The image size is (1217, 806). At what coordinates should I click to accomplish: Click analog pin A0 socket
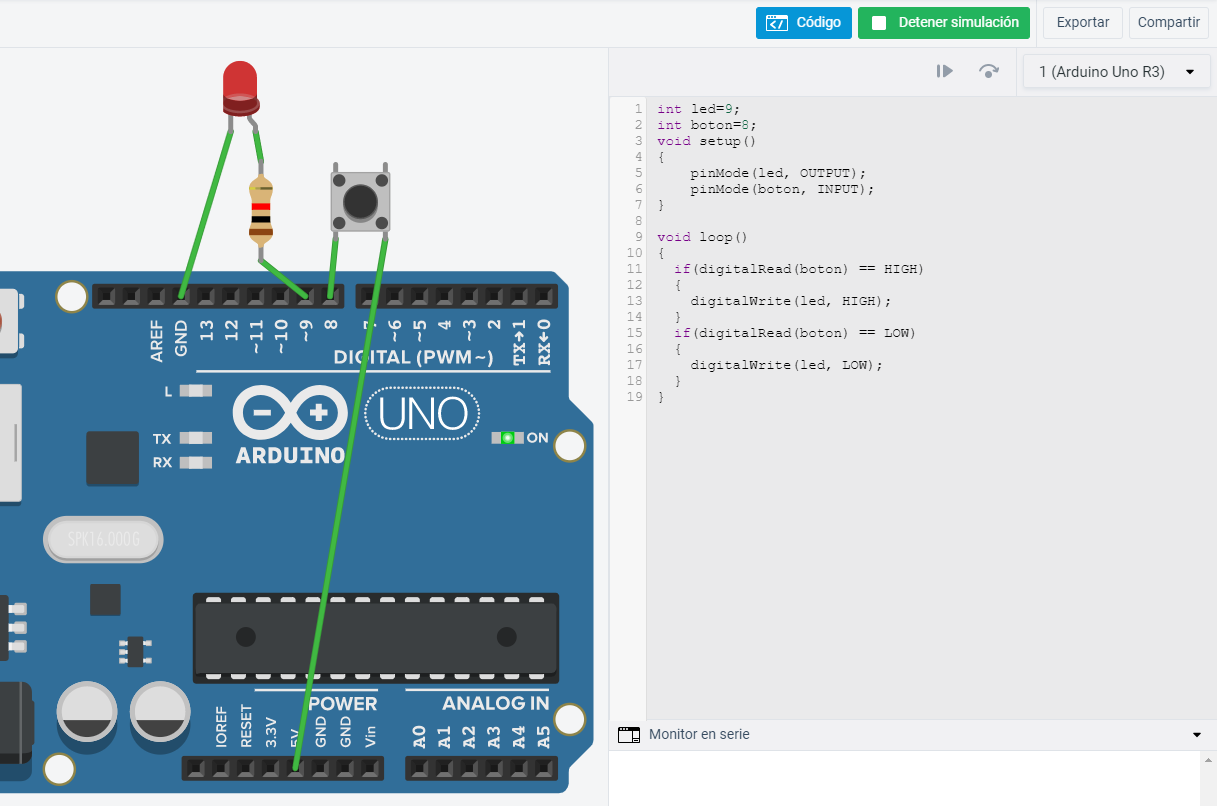[420, 768]
